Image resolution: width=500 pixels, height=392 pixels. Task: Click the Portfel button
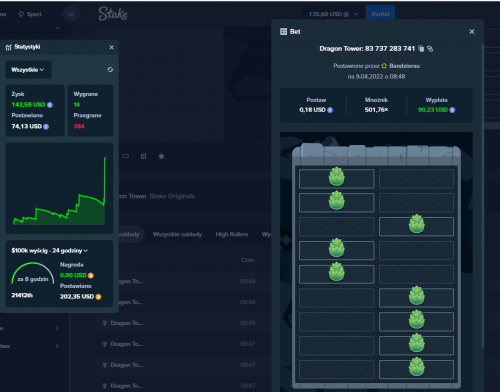point(380,14)
